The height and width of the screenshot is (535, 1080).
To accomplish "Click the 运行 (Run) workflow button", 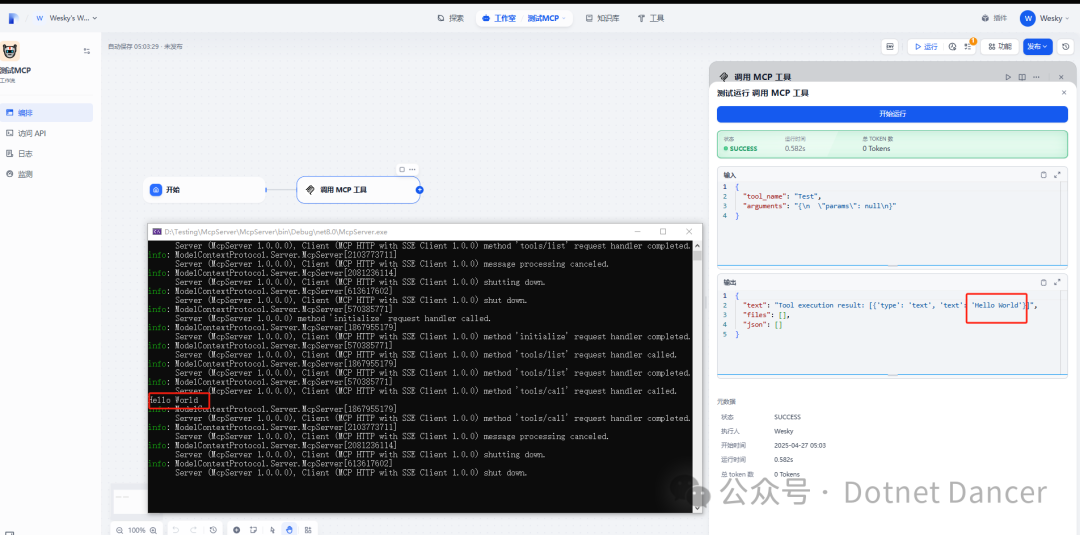I will click(926, 47).
